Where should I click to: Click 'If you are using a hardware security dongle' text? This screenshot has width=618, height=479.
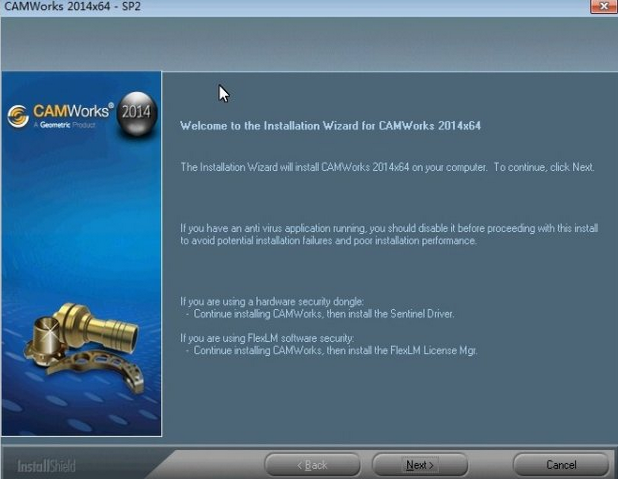click(272, 302)
